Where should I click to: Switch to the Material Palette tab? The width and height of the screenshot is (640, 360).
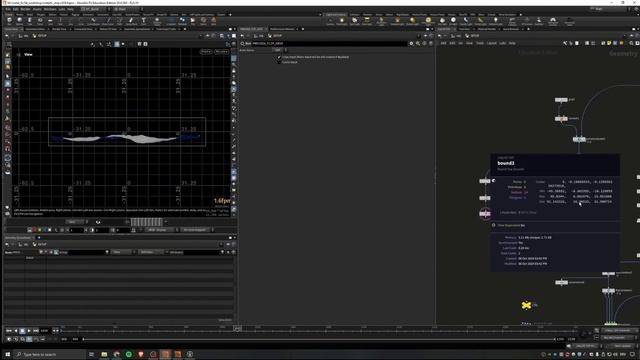pos(487,29)
